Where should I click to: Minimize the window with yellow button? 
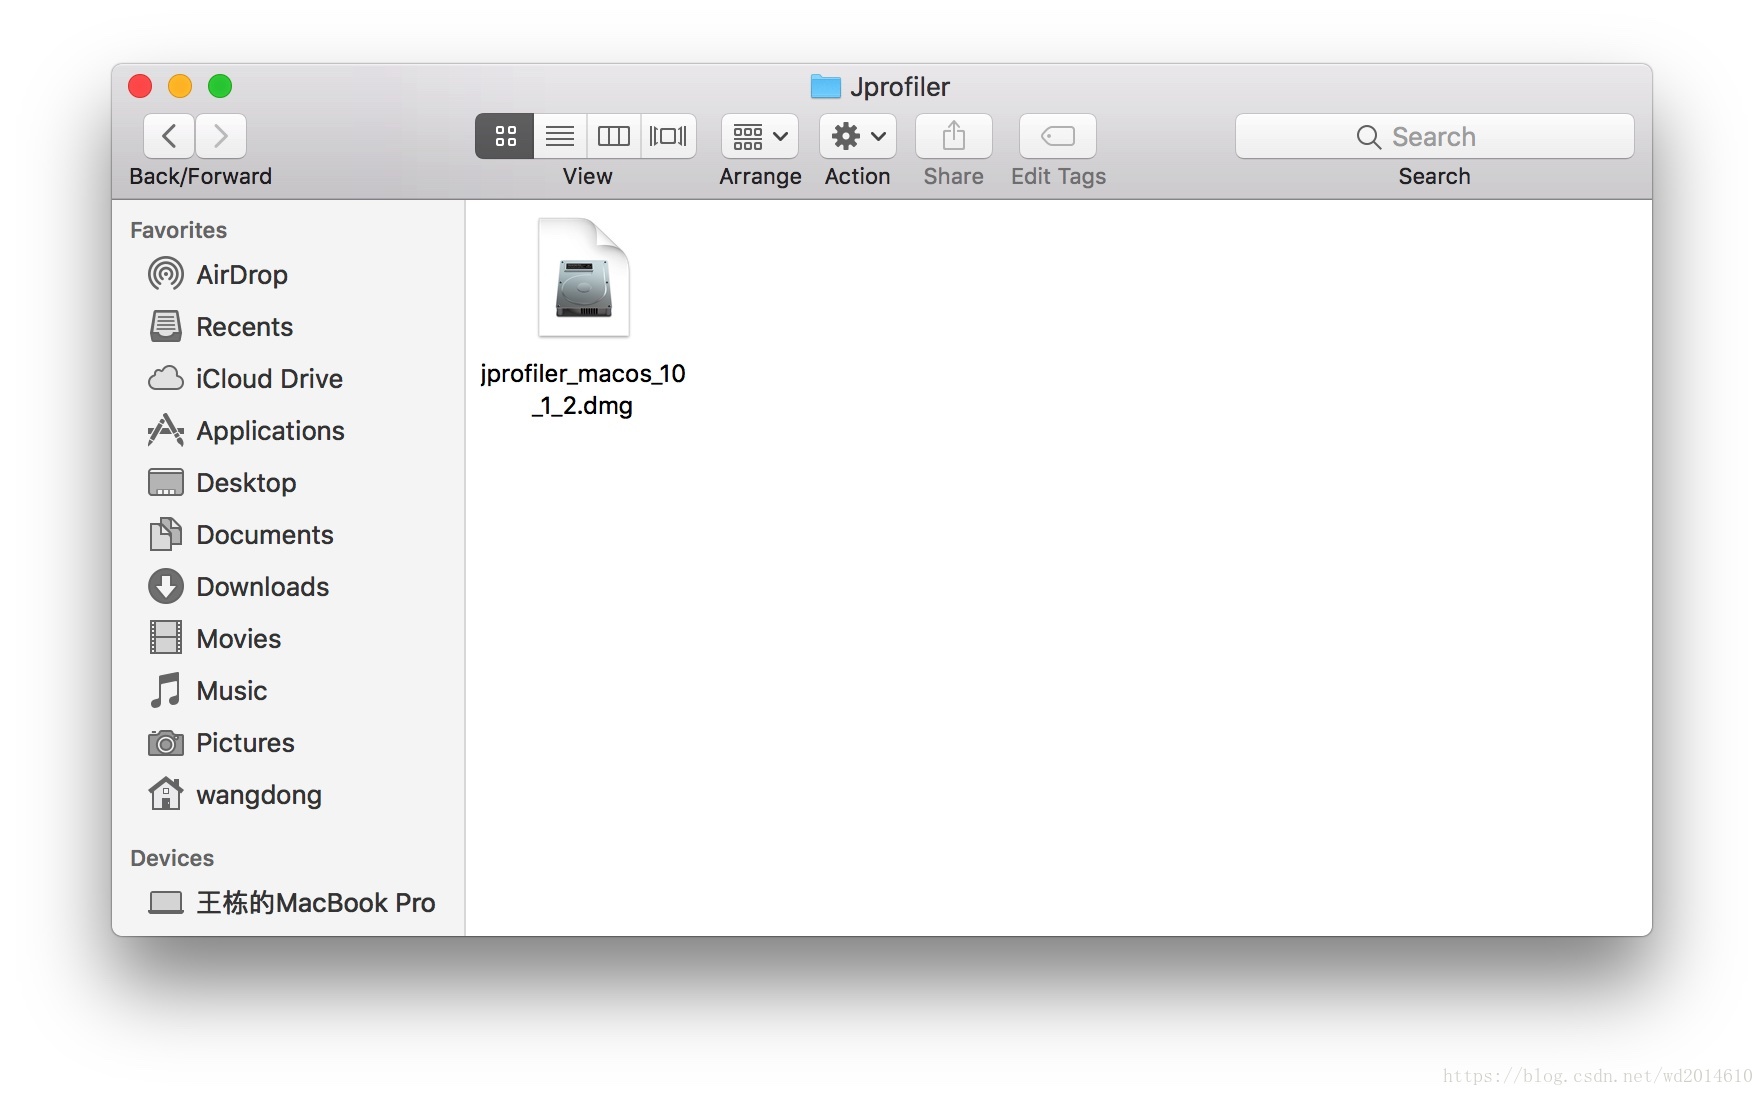pos(180,86)
